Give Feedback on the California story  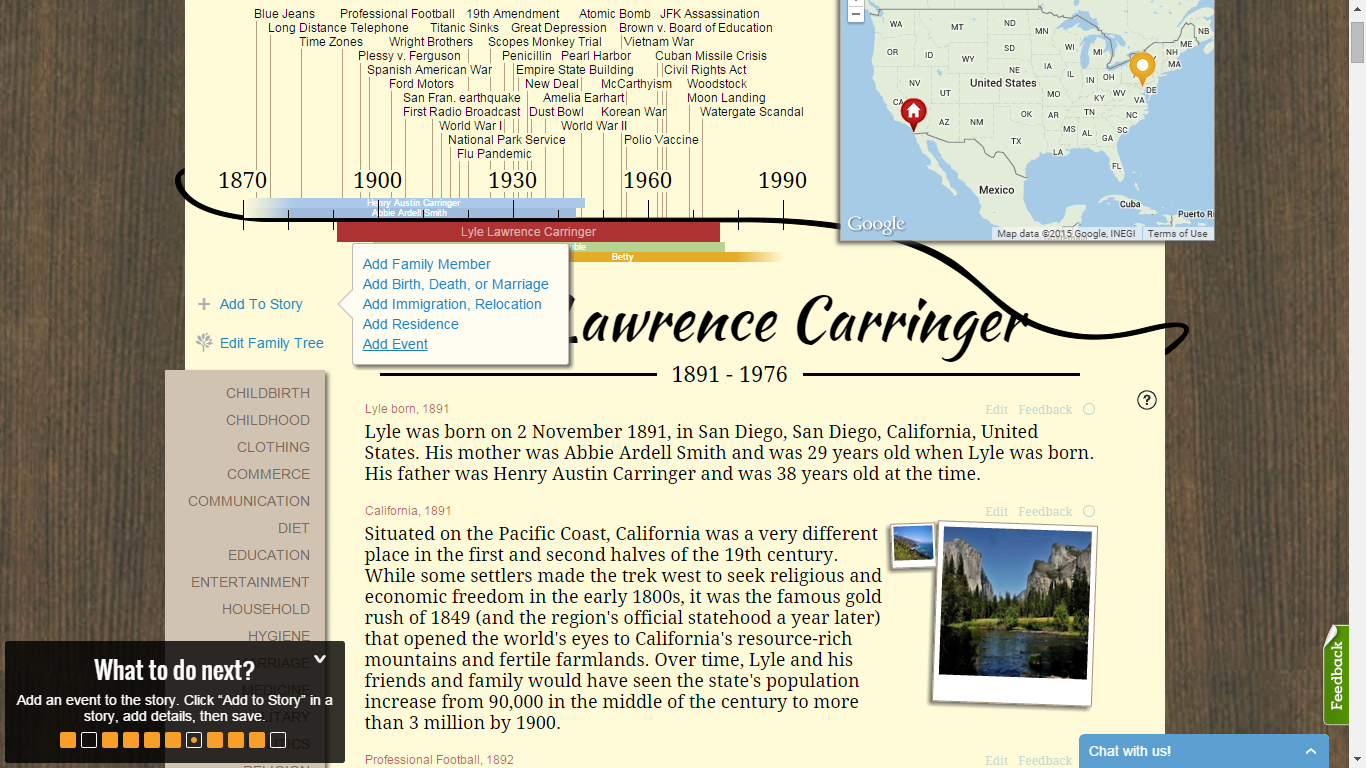tap(1045, 512)
